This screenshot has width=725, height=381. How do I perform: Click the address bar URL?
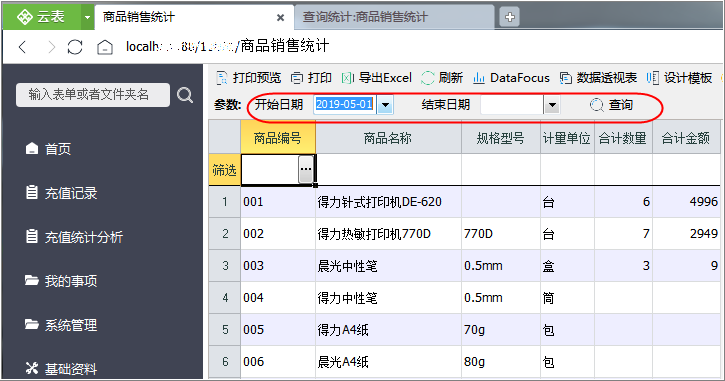(227, 46)
